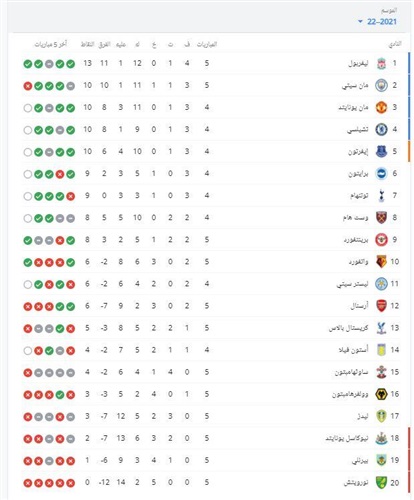
Task: Click the Liverpool club crest
Action: coord(381,63)
